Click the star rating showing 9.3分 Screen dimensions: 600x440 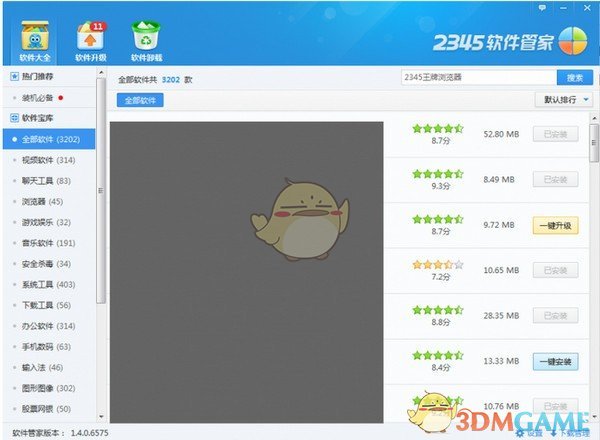click(438, 174)
